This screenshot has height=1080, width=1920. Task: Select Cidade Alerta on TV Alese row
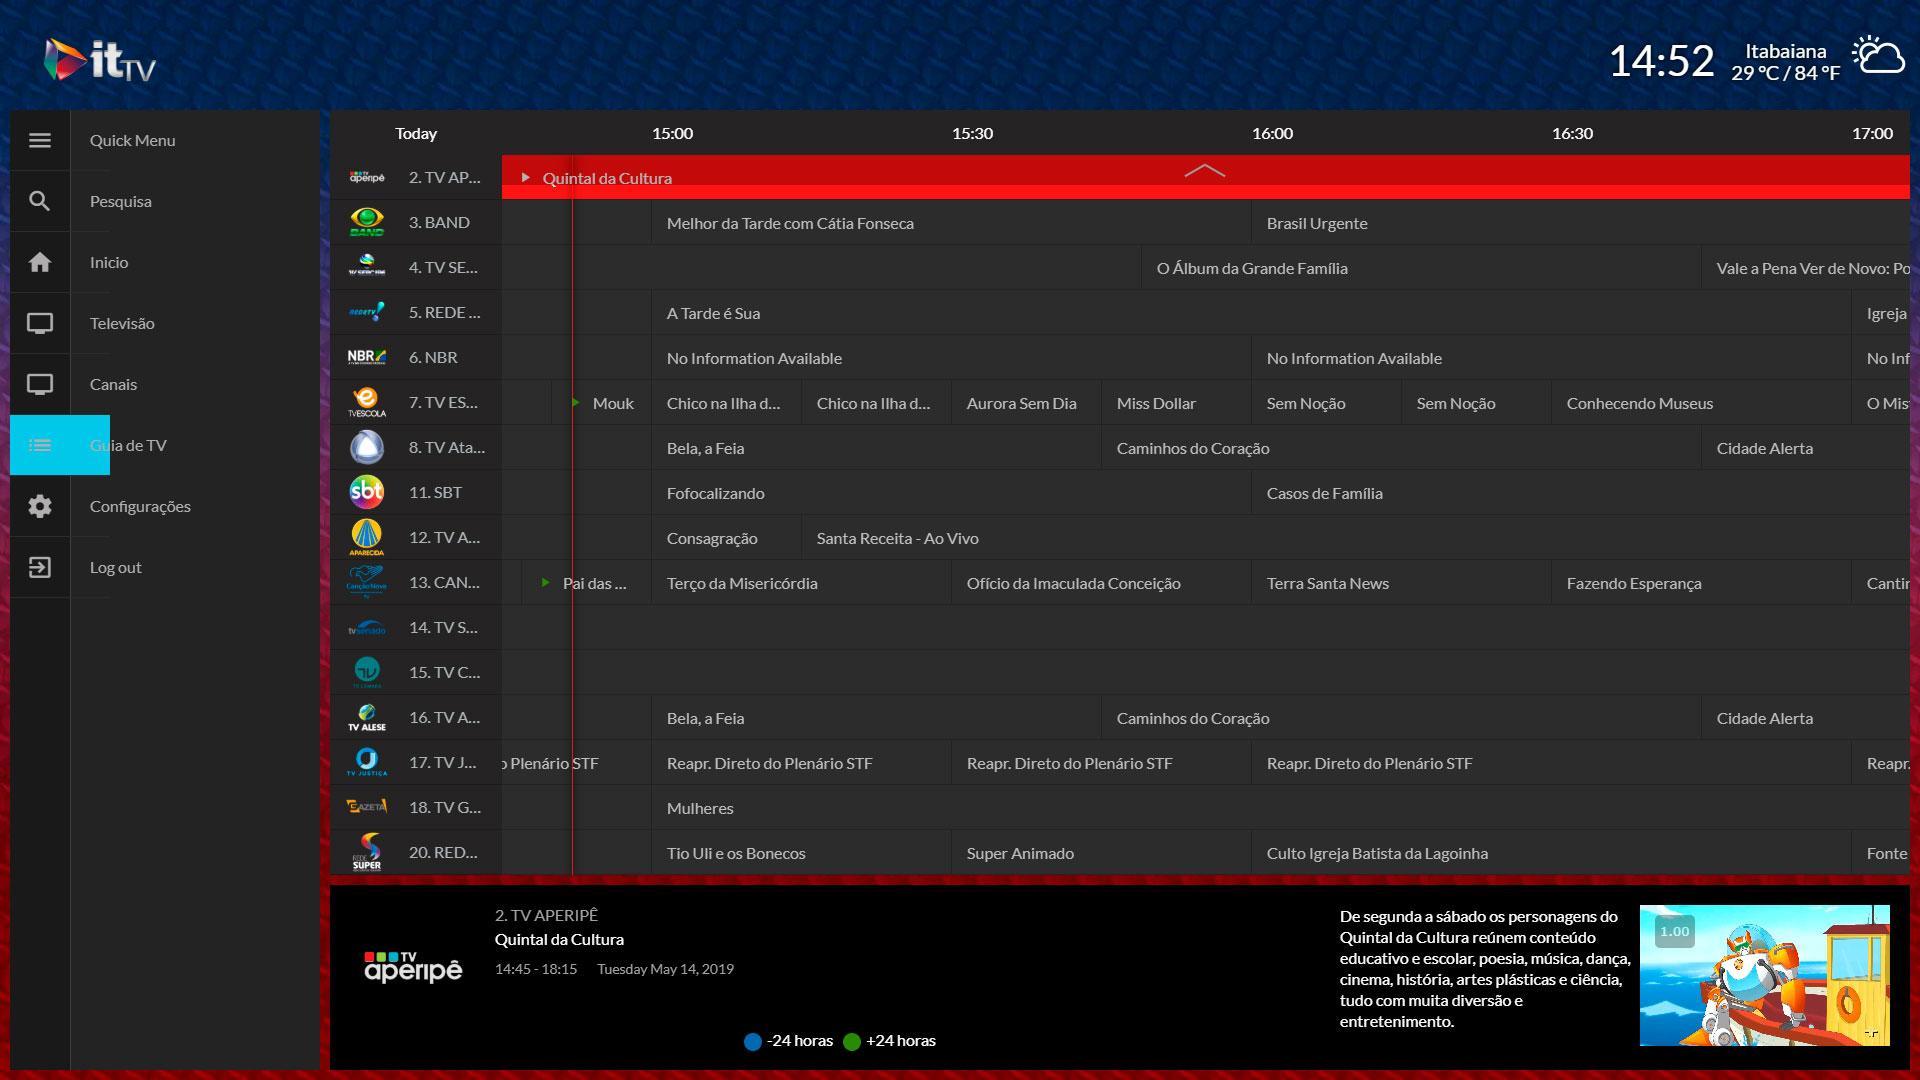point(1806,718)
